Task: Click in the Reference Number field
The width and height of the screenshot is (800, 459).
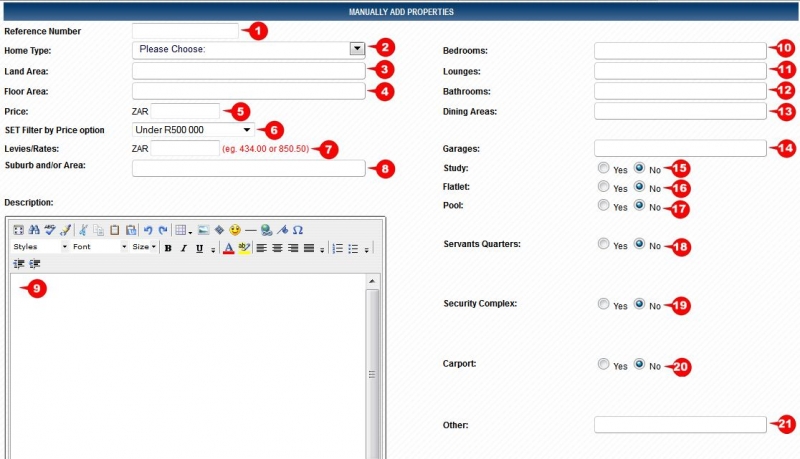Action: 185,31
